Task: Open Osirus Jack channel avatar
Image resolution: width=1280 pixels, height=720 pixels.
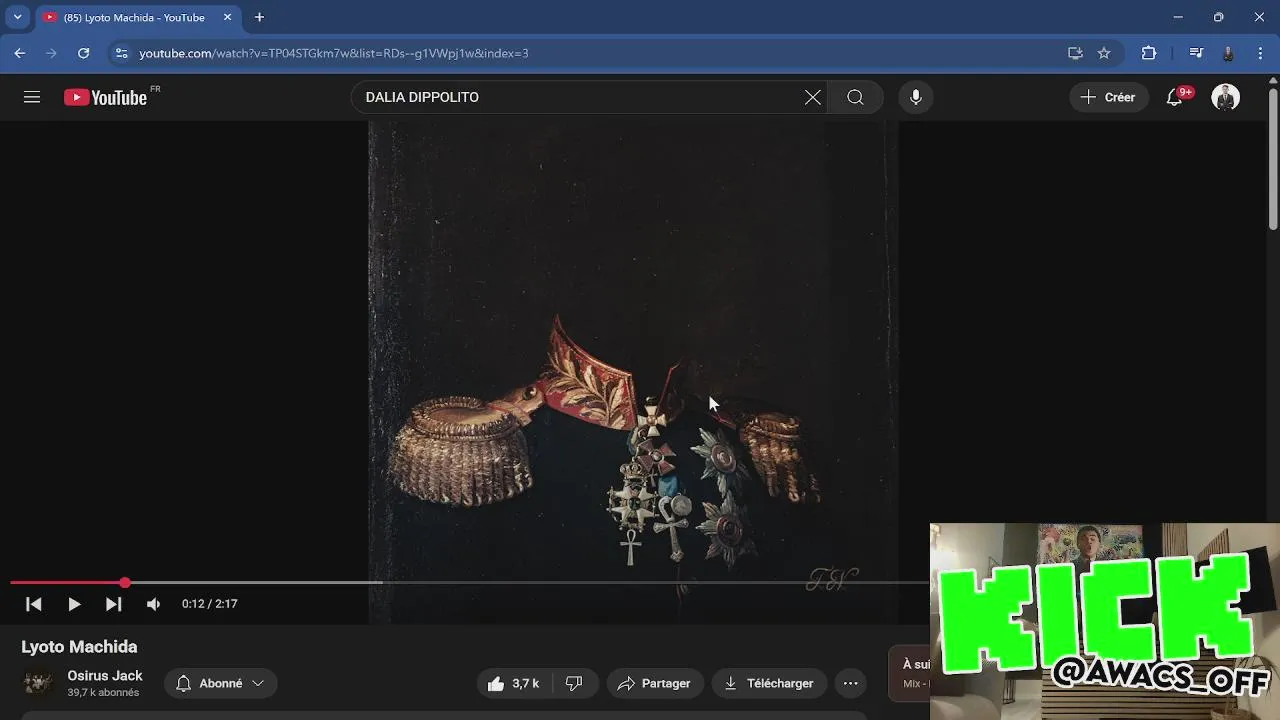Action: [38, 683]
